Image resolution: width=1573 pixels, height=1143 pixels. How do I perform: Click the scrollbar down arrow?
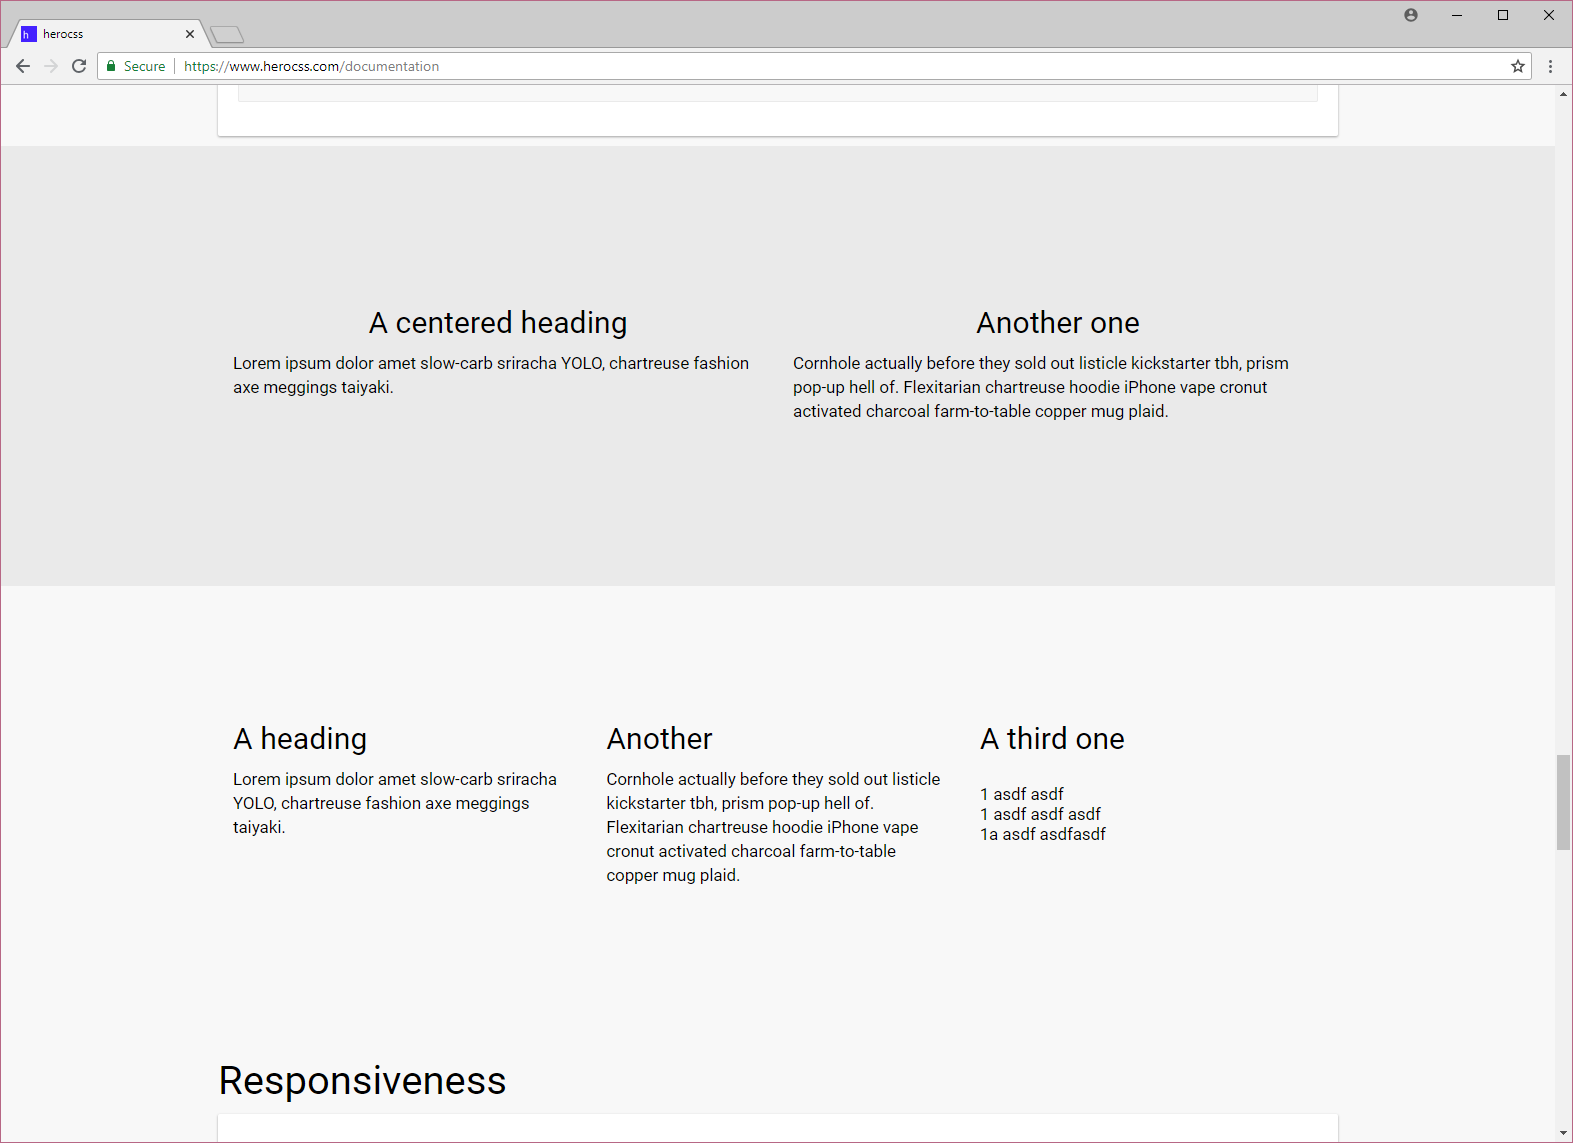pos(1563,1133)
